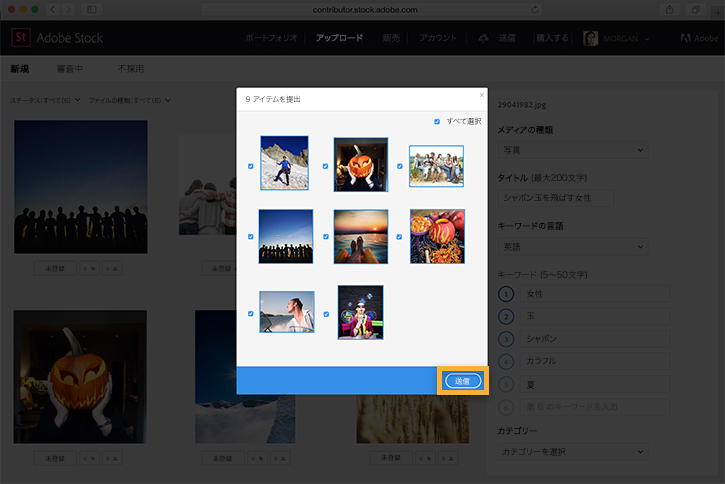Open the カテゴリーを選択 dropdown
The width and height of the screenshot is (725, 484).
(573, 452)
